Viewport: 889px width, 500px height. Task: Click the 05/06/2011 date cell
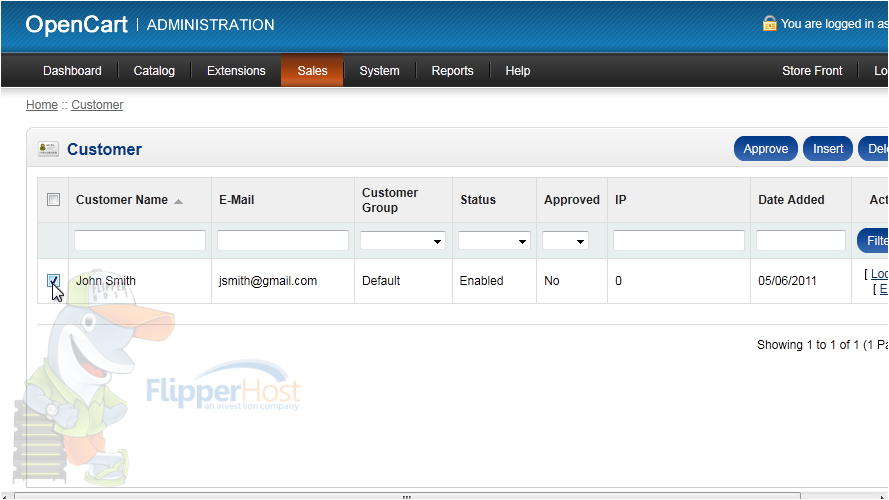pyautogui.click(x=787, y=281)
